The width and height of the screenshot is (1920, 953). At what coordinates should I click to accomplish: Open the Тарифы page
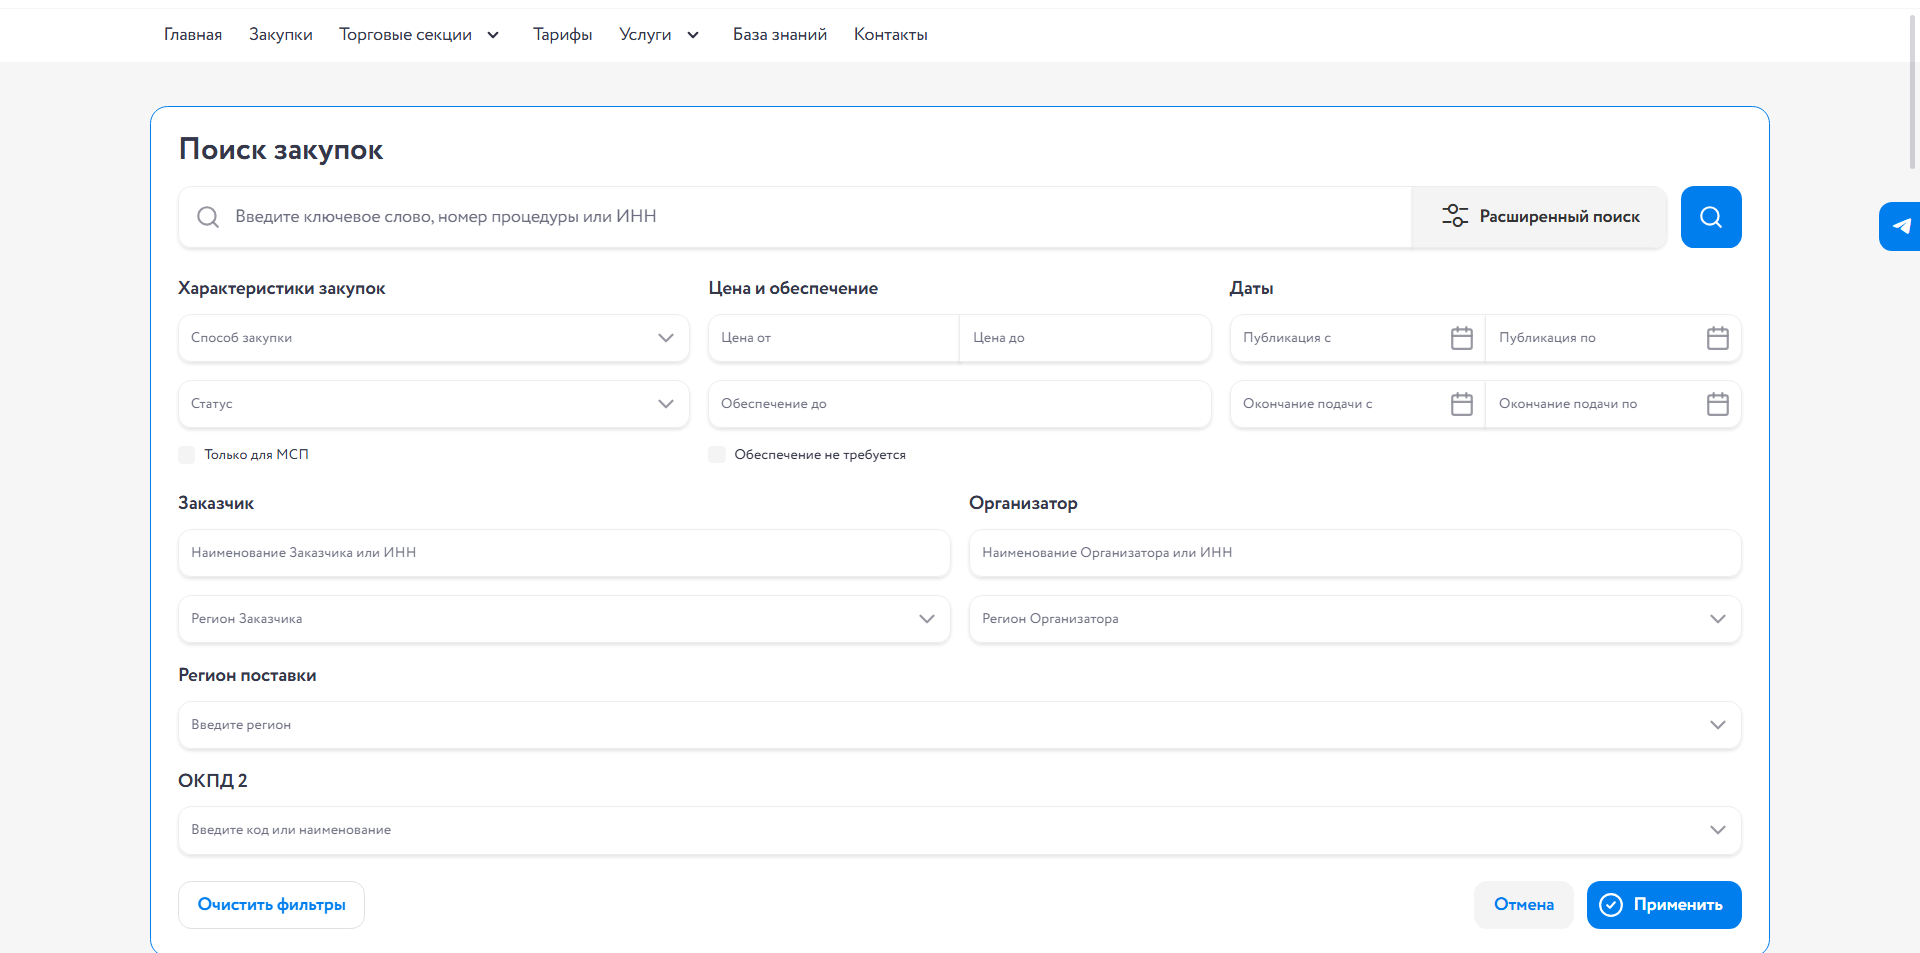(x=563, y=35)
